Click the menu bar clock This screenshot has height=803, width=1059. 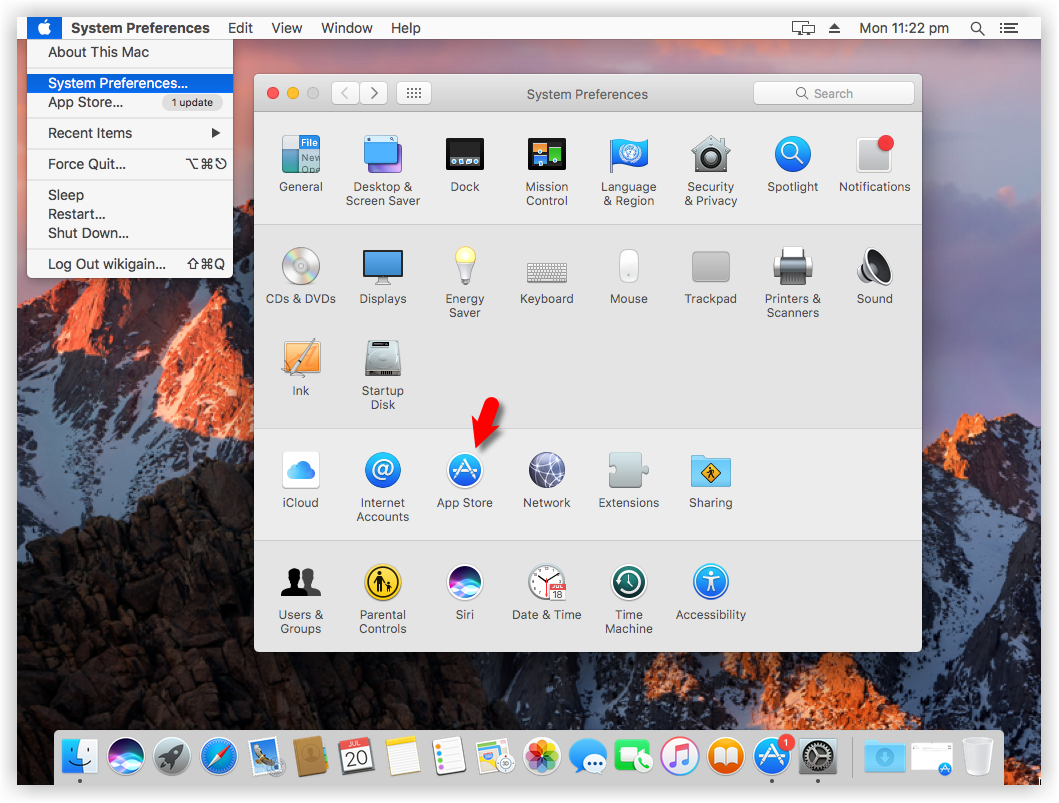[904, 28]
